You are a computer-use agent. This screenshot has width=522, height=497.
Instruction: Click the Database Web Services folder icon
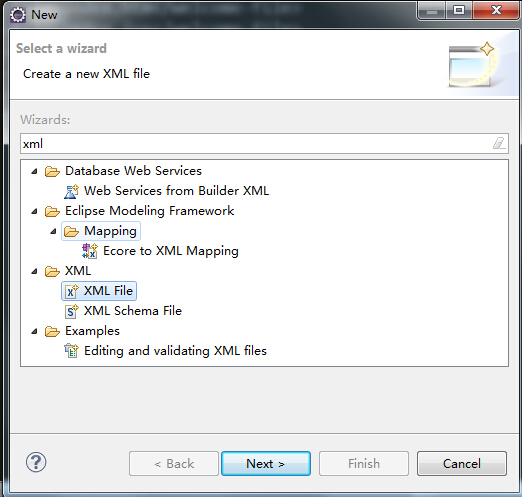[x=52, y=171]
